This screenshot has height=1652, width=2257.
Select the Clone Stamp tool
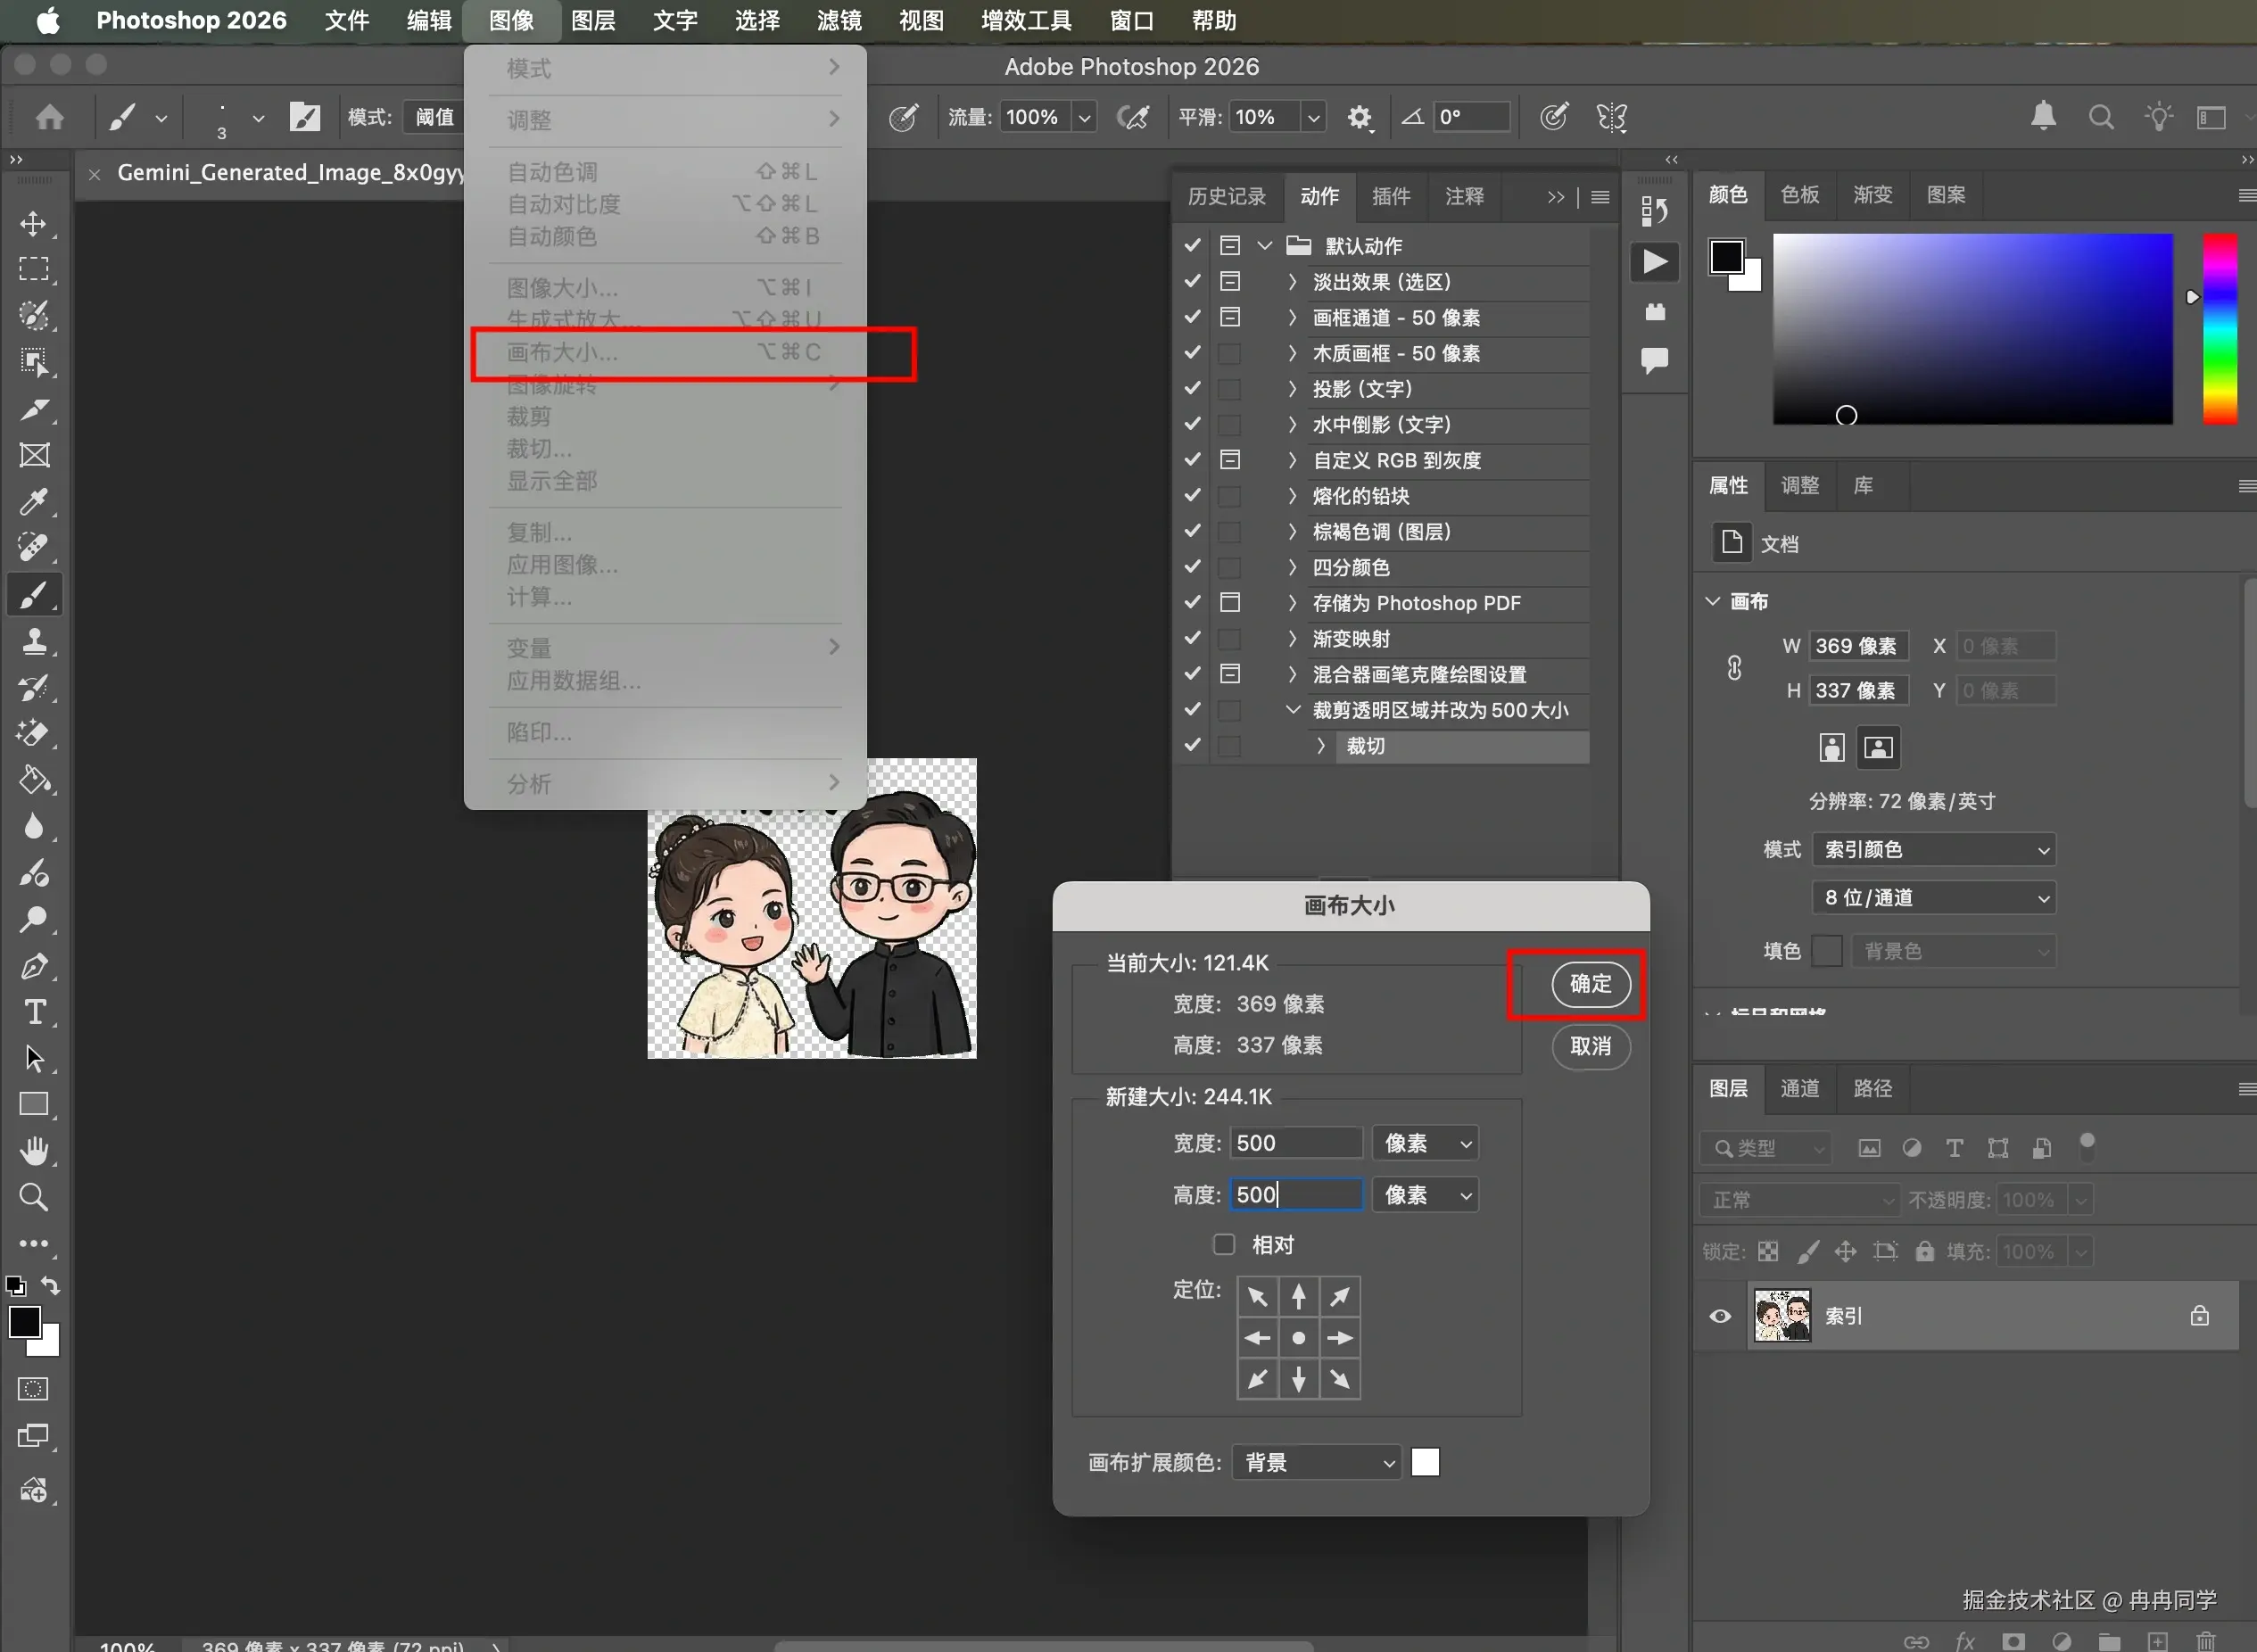34,641
